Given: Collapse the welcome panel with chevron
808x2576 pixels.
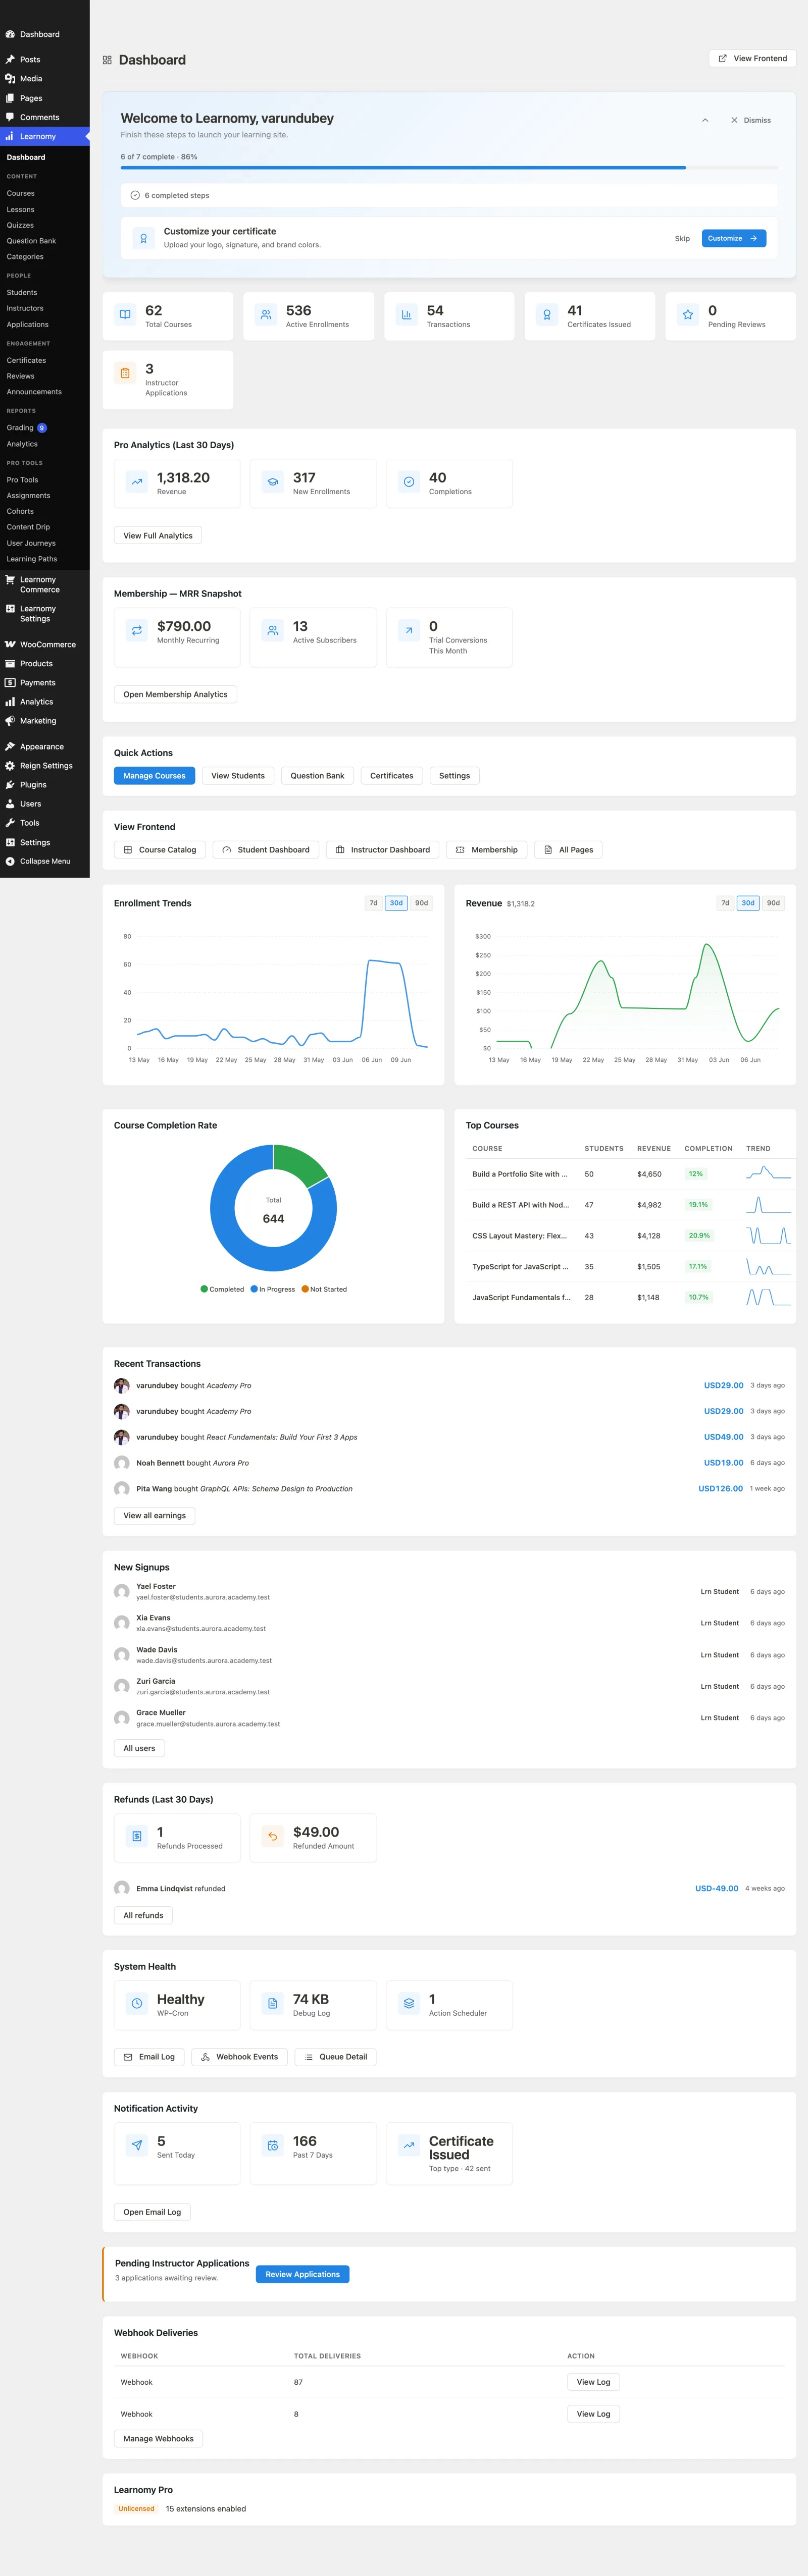Looking at the screenshot, I should [705, 120].
